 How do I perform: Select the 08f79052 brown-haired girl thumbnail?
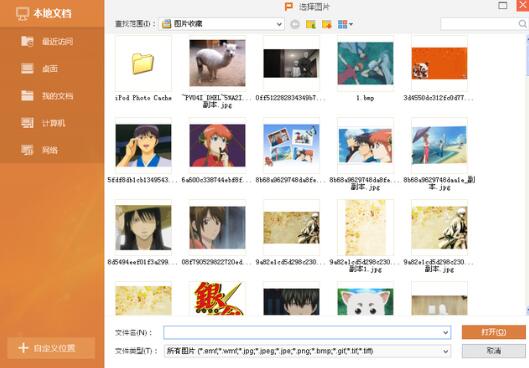point(217,228)
